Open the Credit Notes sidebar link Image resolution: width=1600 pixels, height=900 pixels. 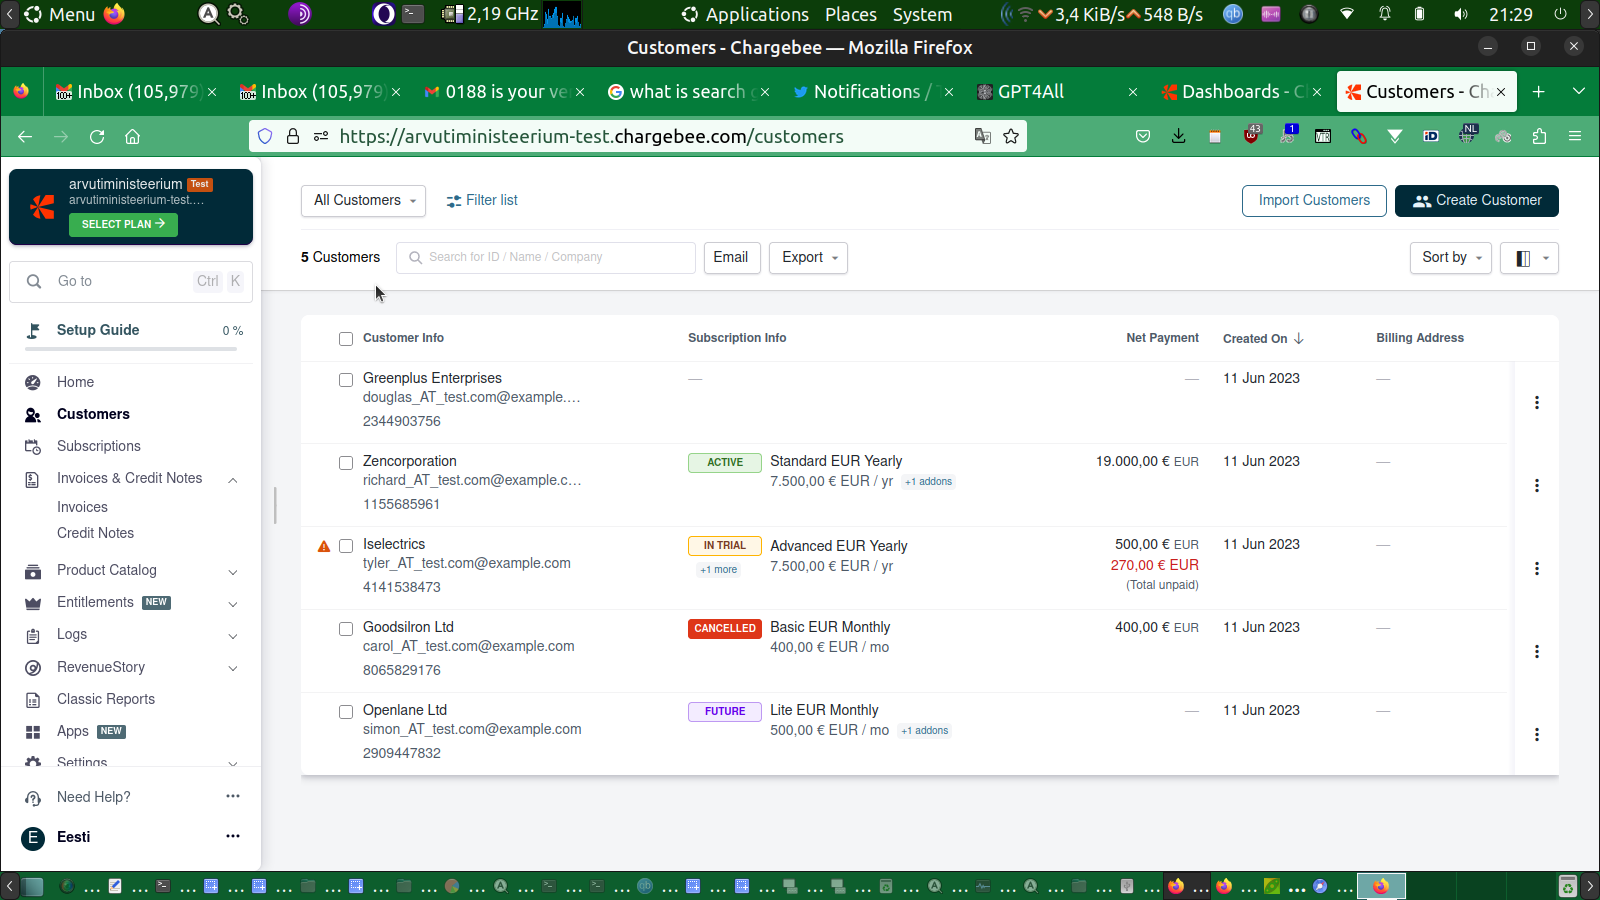pyautogui.click(x=95, y=533)
